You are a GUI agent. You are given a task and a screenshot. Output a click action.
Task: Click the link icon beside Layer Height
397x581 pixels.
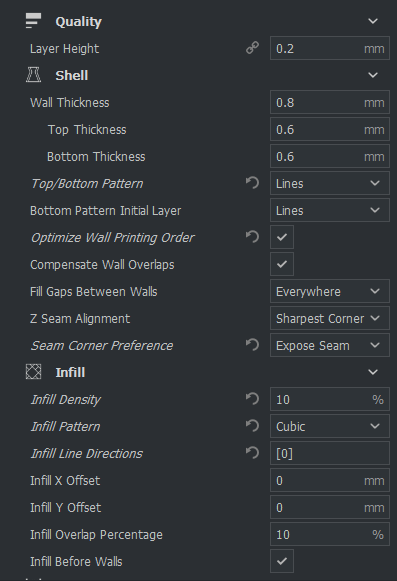click(x=252, y=48)
